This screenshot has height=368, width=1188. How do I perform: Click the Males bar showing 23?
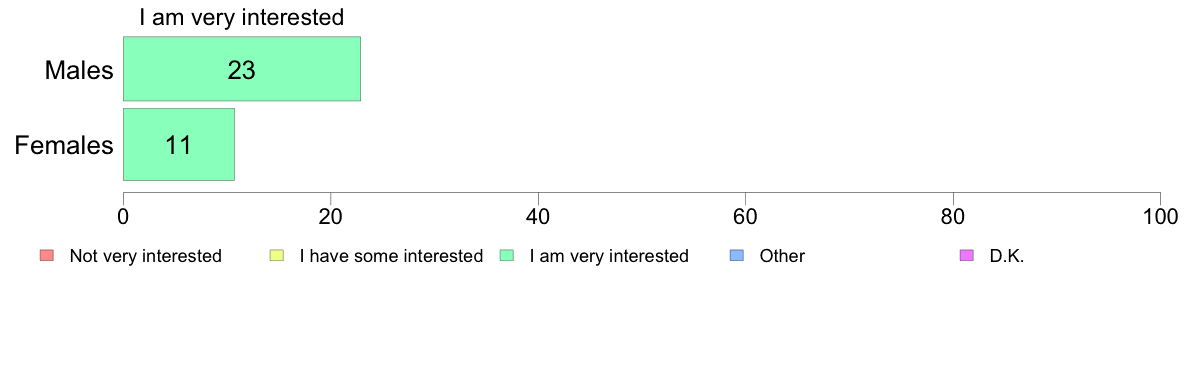[242, 69]
